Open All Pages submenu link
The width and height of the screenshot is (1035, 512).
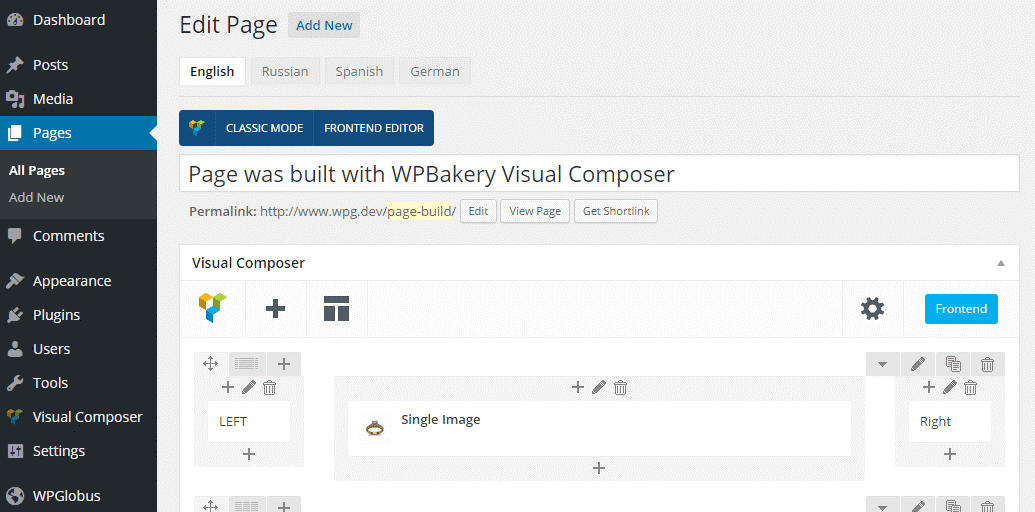37,170
